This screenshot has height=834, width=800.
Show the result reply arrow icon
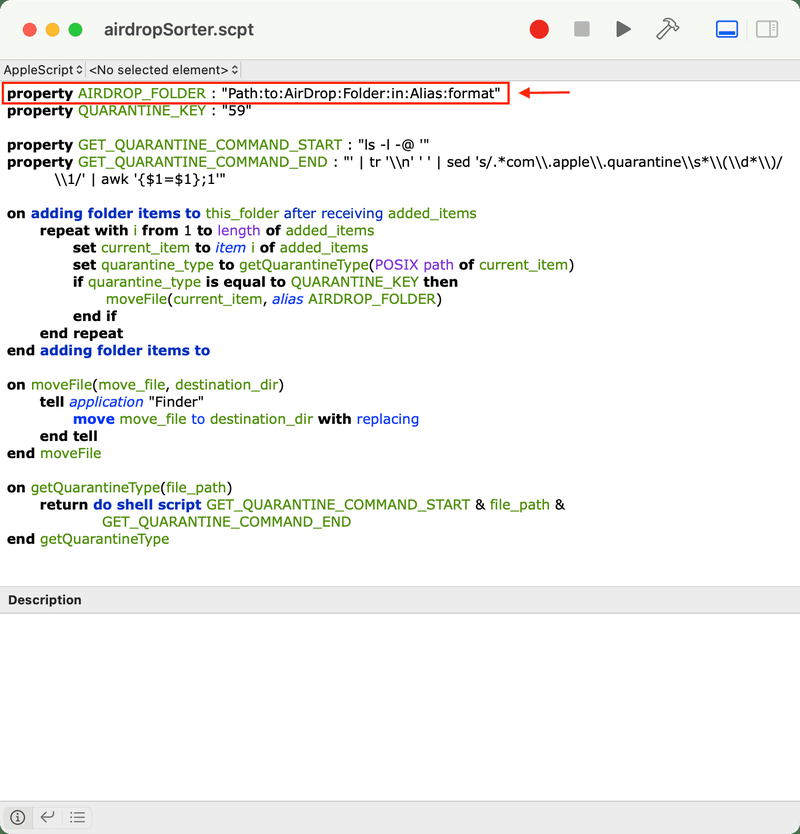pos(47,817)
